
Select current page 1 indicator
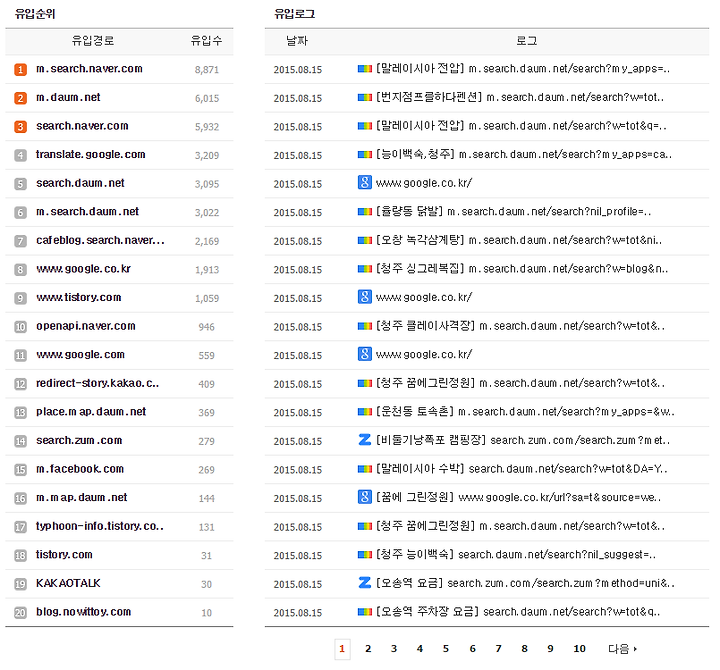pyautogui.click(x=342, y=649)
